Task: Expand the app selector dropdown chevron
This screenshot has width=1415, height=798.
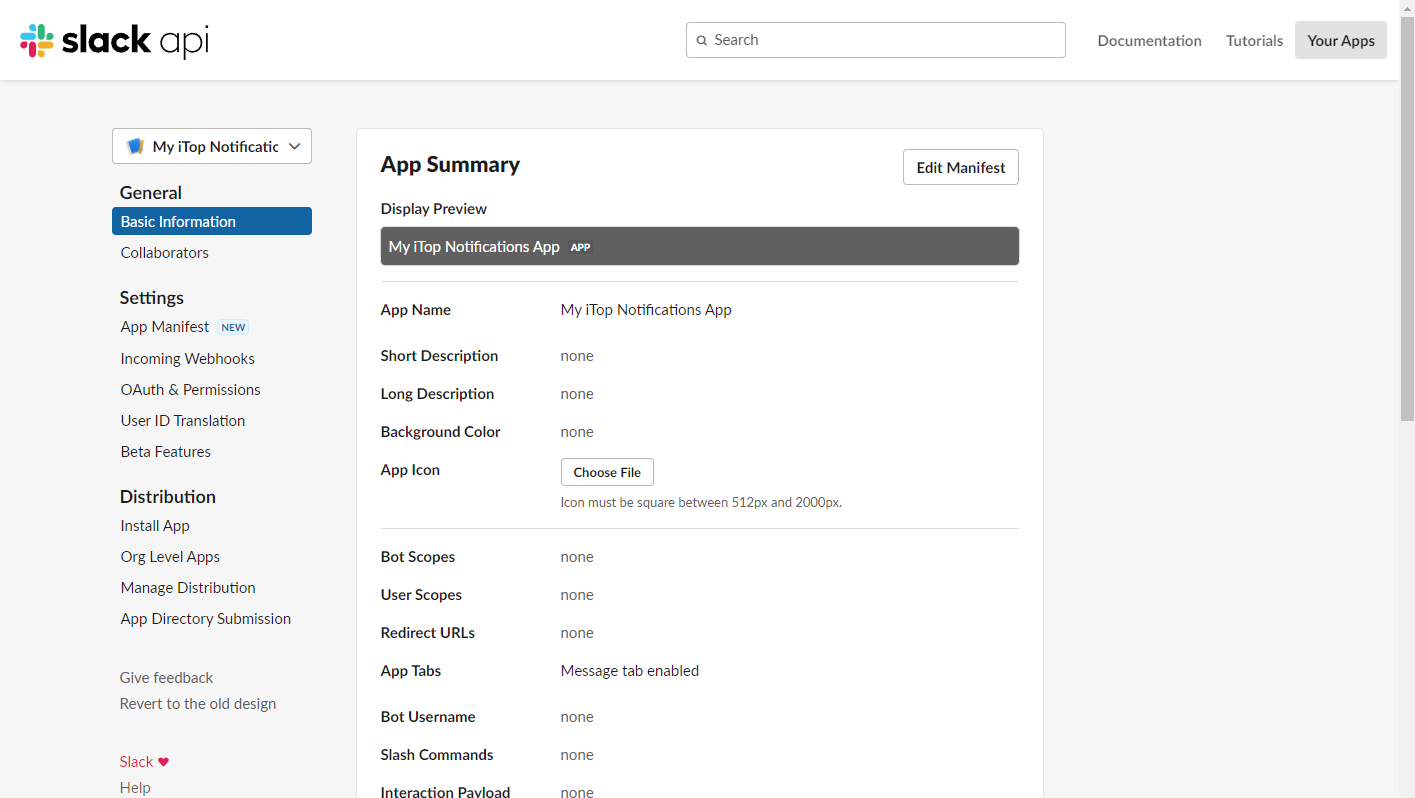Action: coord(295,147)
